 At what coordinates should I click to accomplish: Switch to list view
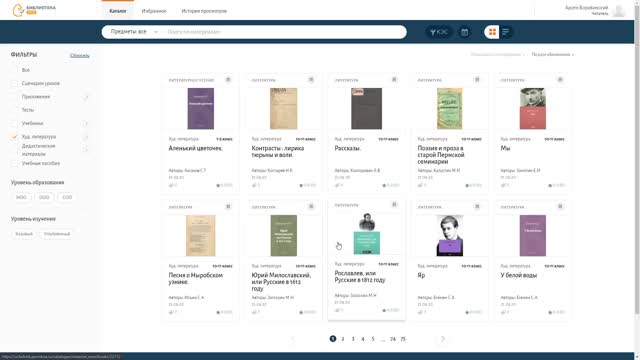pos(505,32)
